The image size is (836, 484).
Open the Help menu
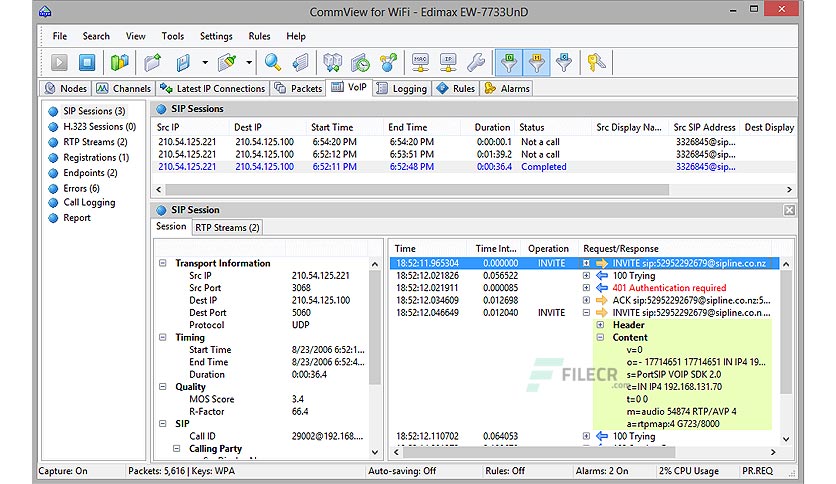[296, 36]
